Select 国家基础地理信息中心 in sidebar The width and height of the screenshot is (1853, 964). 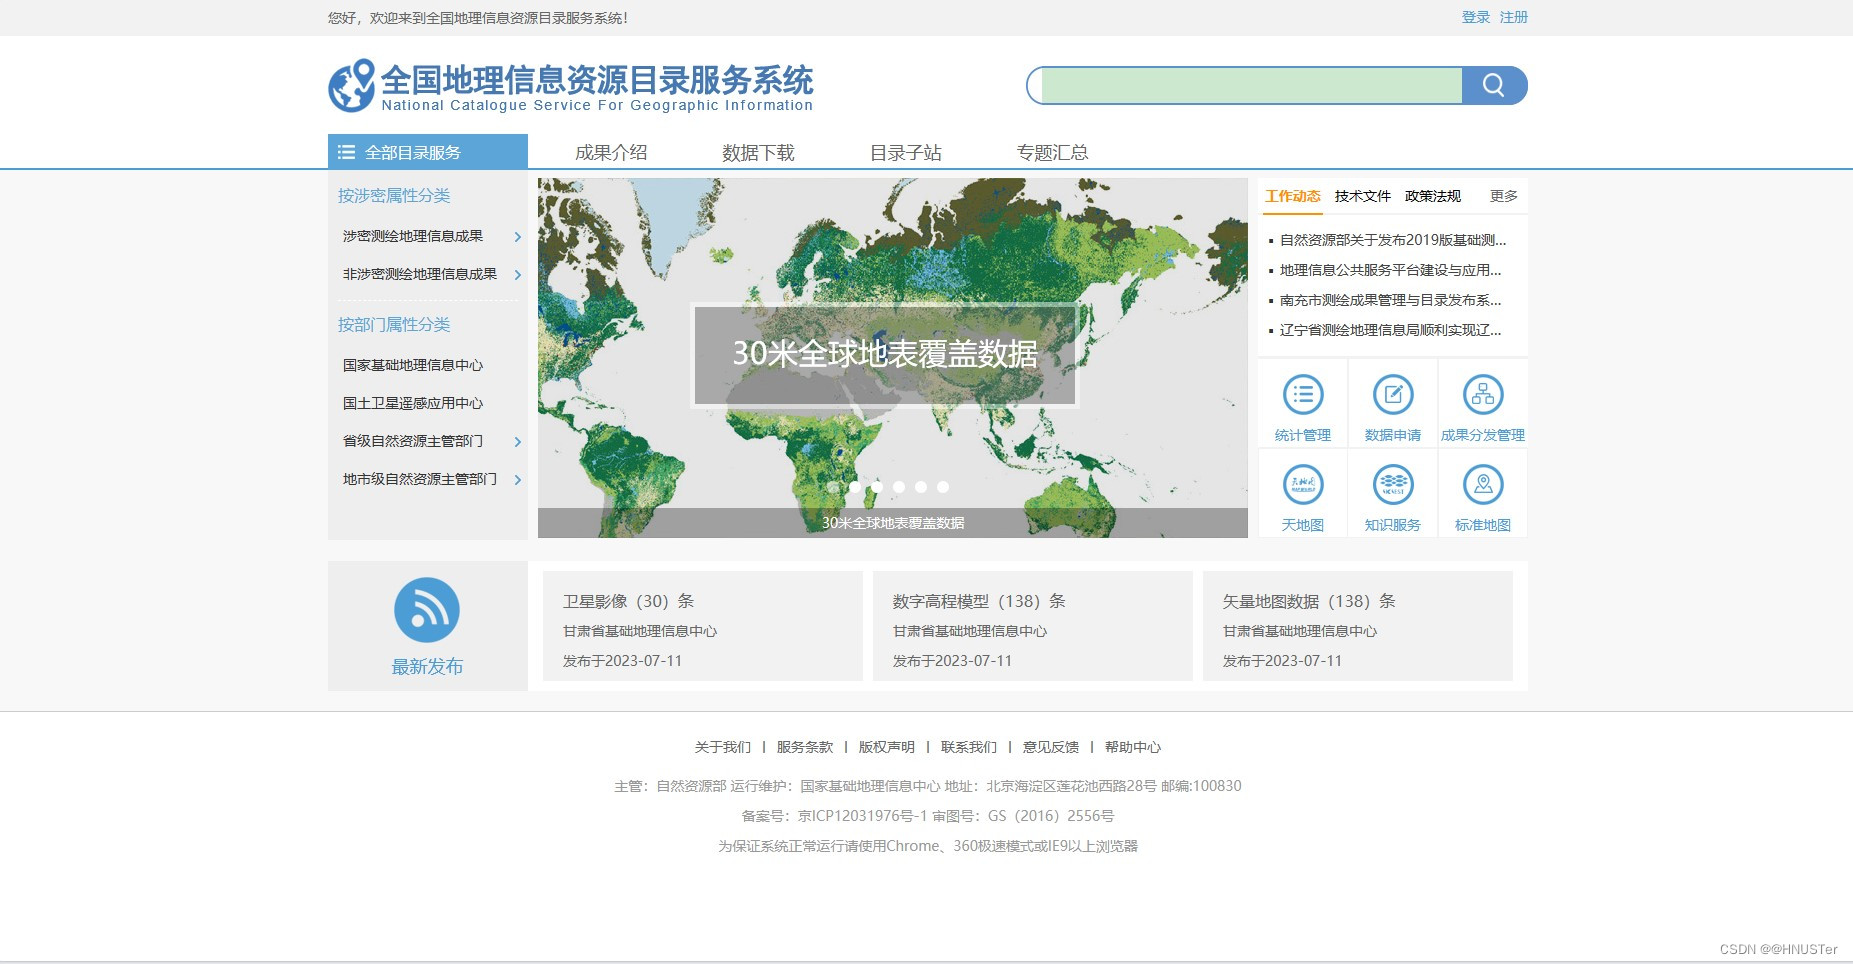413,365
